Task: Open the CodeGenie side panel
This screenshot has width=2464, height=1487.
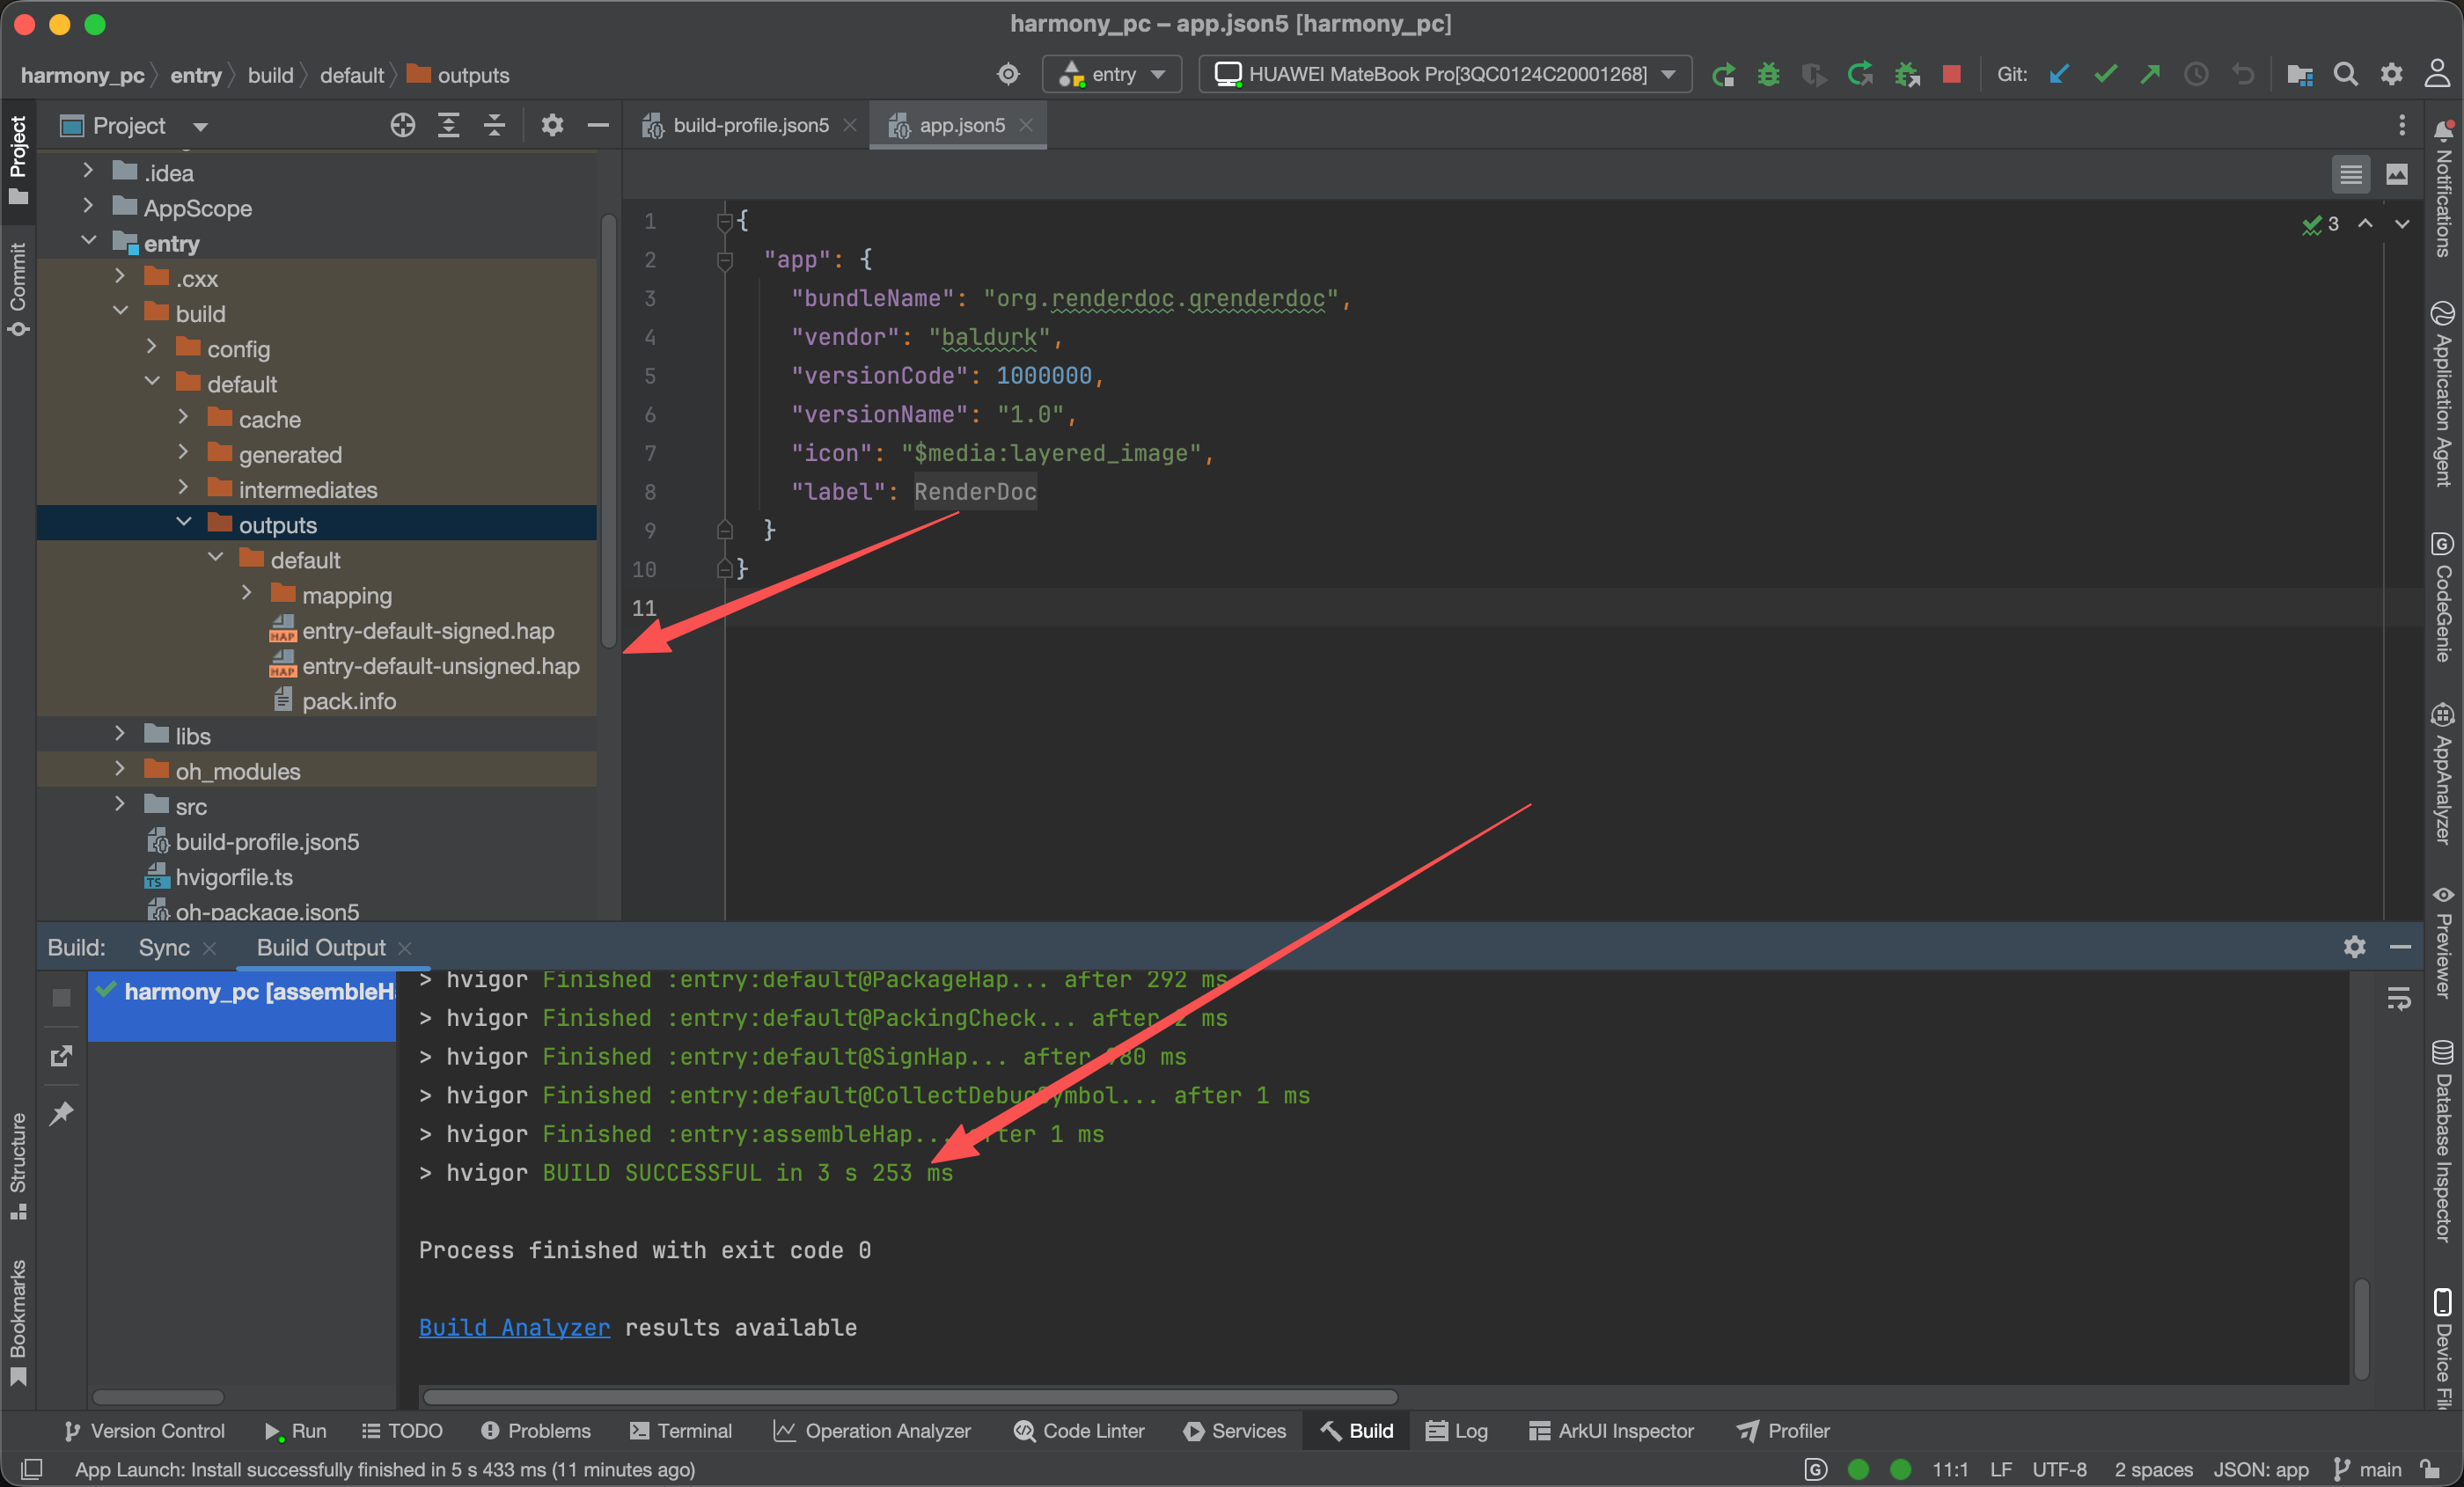Action: tap(2444, 597)
